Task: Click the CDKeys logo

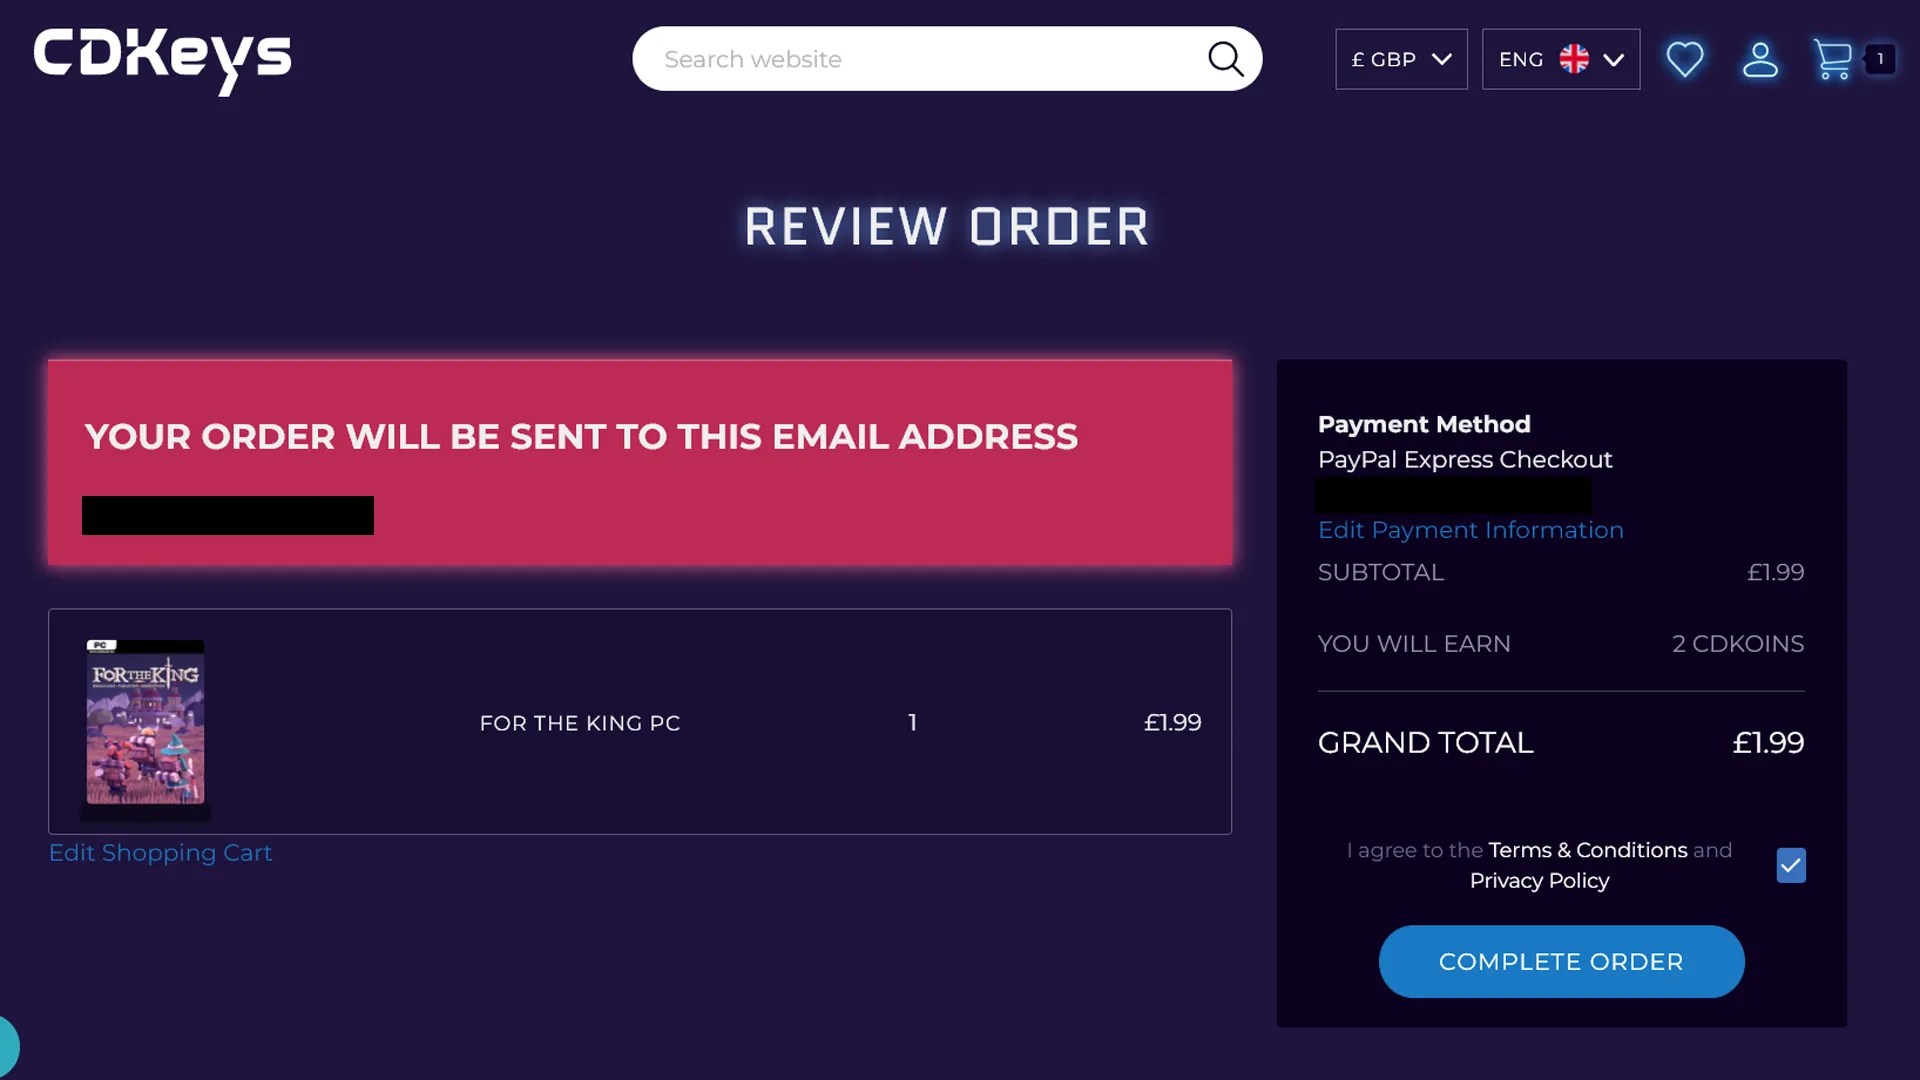Action: [161, 62]
